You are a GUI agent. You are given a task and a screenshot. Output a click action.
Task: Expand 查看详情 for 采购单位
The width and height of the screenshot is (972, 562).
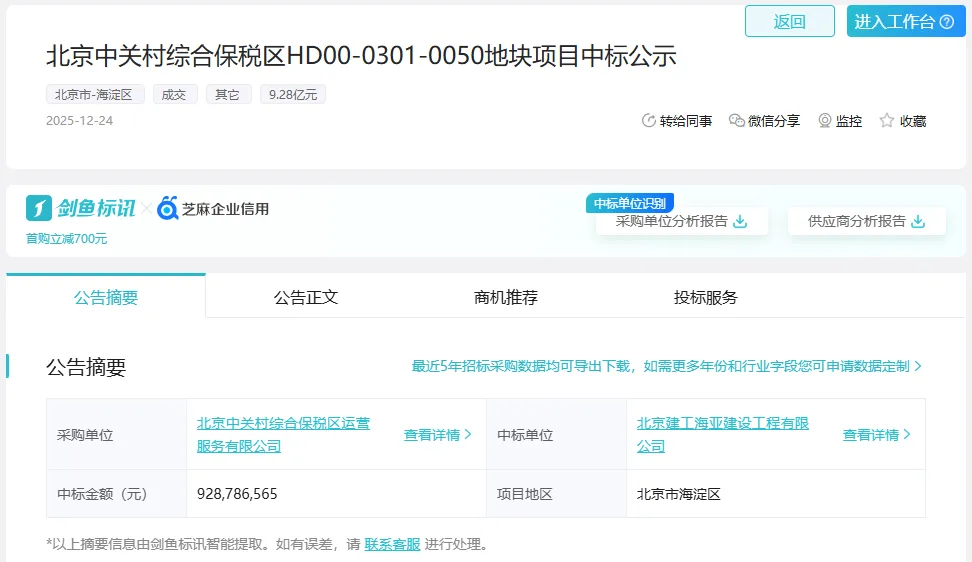pos(437,435)
